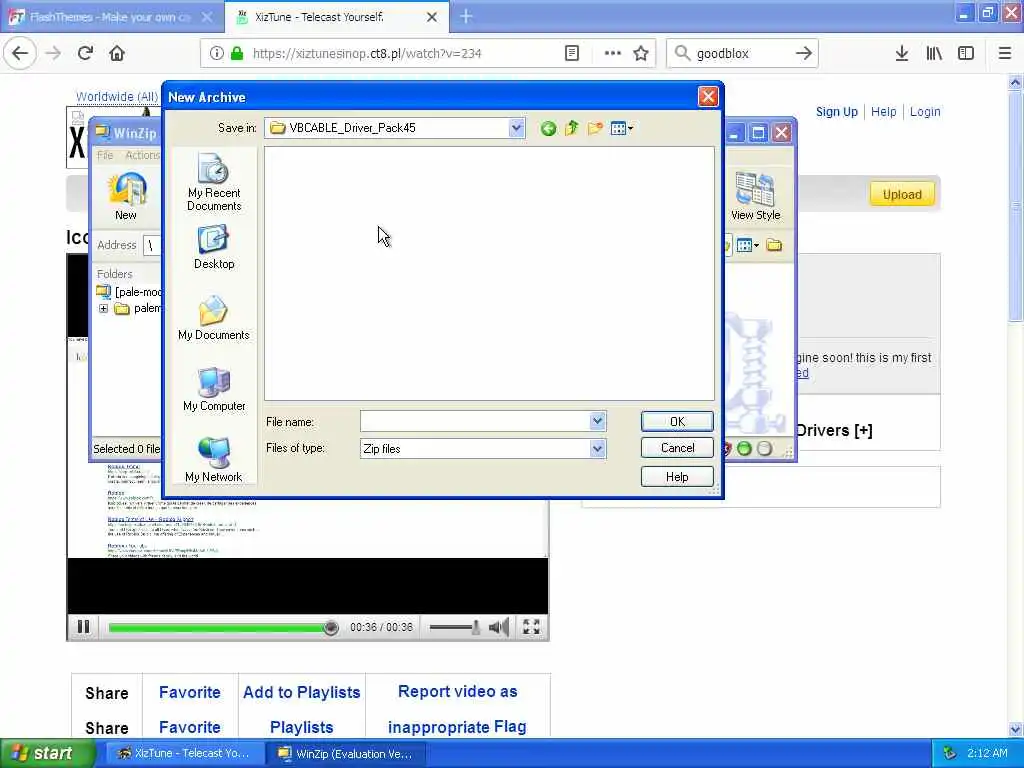Switch to XizTune taskbar button

185,753
